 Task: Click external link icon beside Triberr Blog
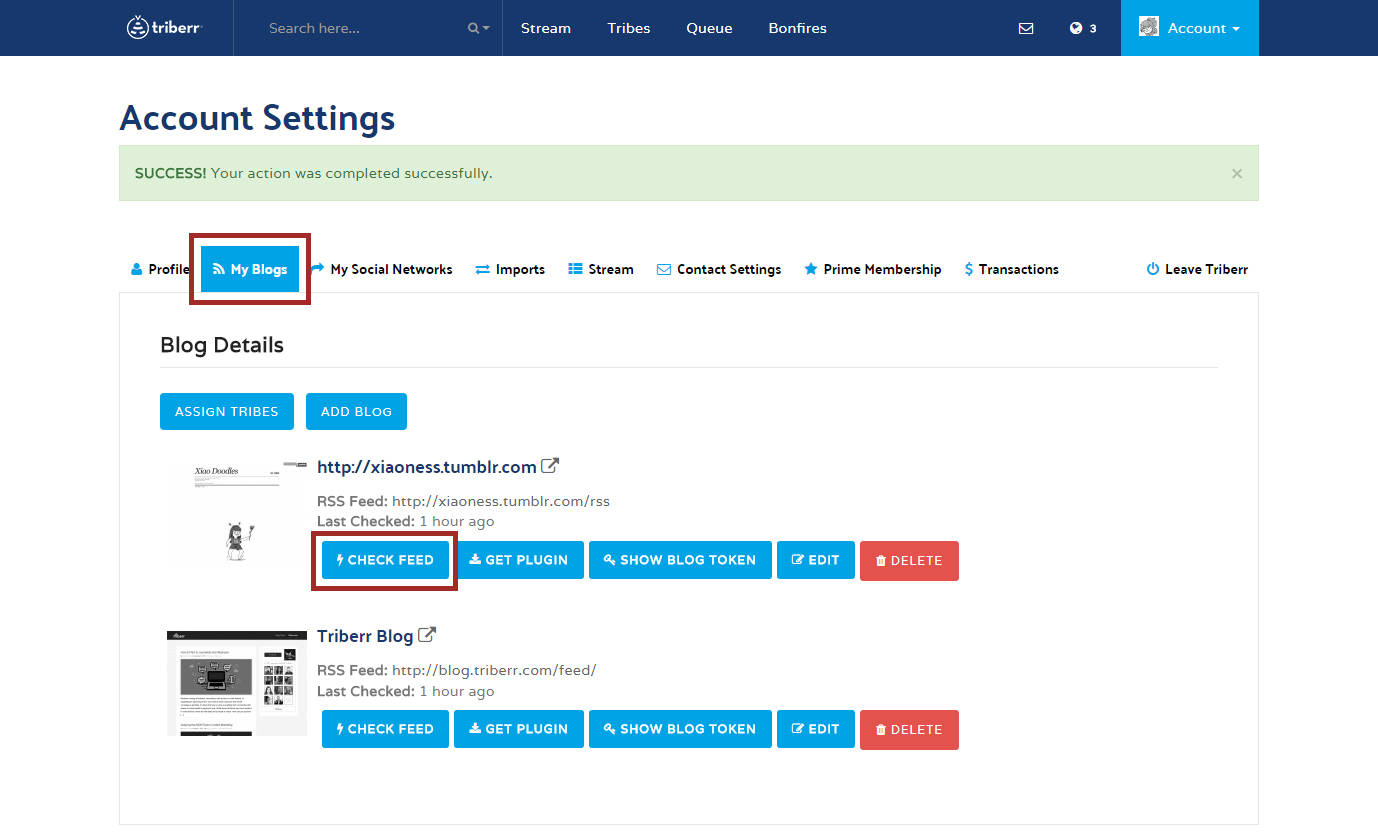click(427, 635)
